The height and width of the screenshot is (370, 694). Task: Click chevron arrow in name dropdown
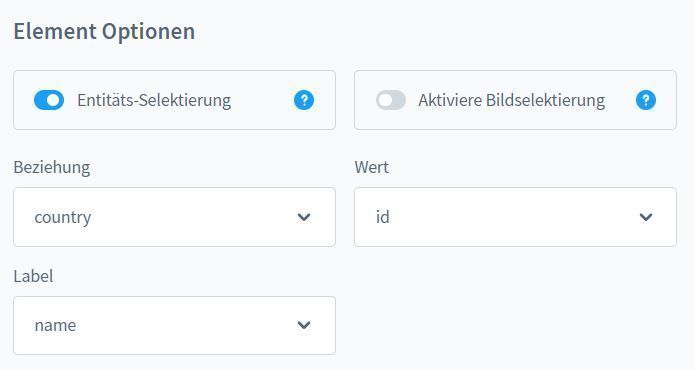[304, 325]
